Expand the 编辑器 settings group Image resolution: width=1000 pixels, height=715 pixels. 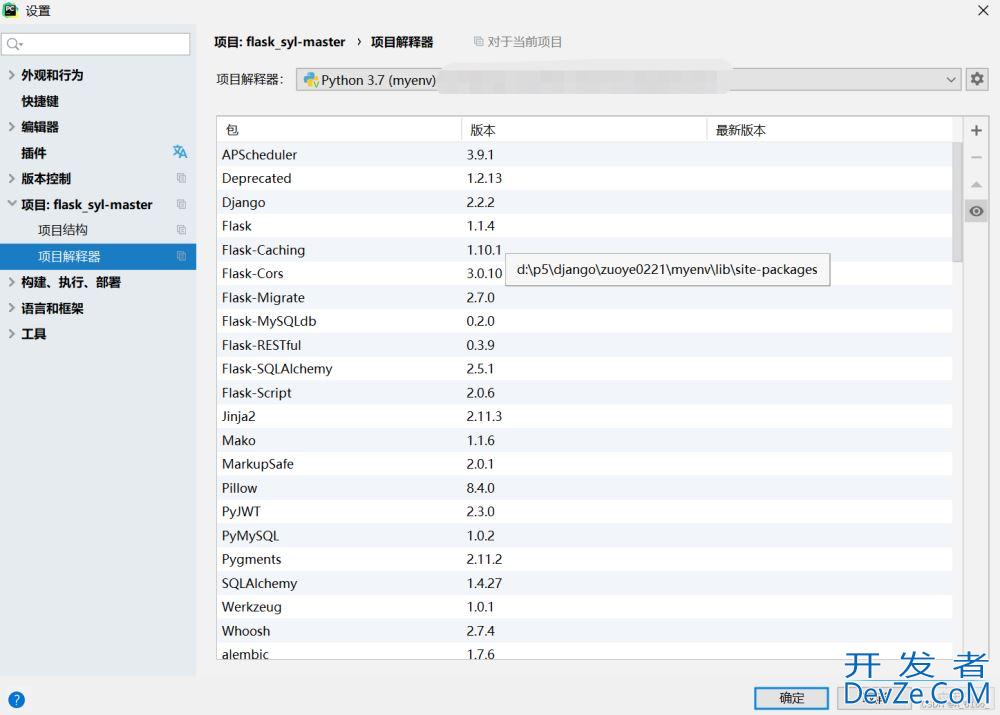tap(11, 126)
